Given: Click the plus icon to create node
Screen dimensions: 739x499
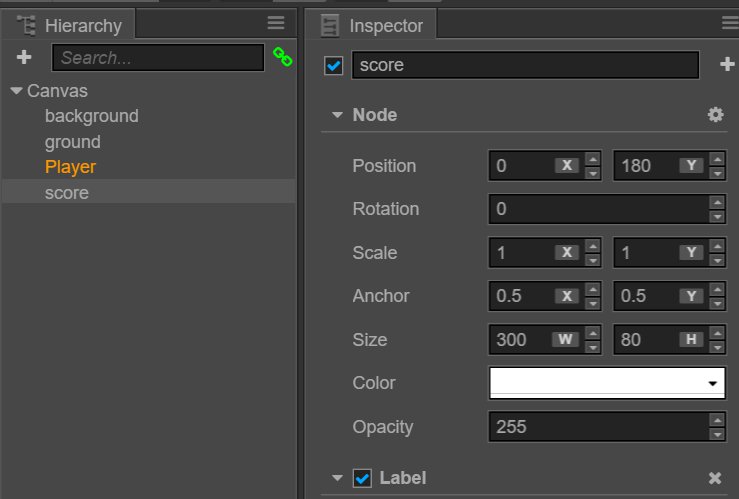Looking at the screenshot, I should pos(25,58).
